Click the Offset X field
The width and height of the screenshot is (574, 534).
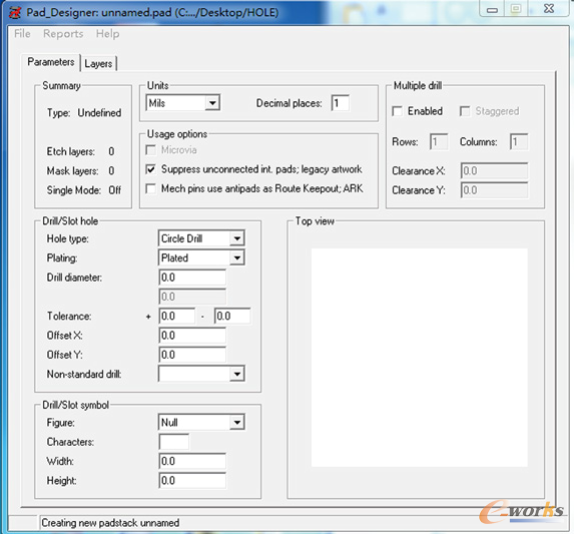(x=192, y=336)
